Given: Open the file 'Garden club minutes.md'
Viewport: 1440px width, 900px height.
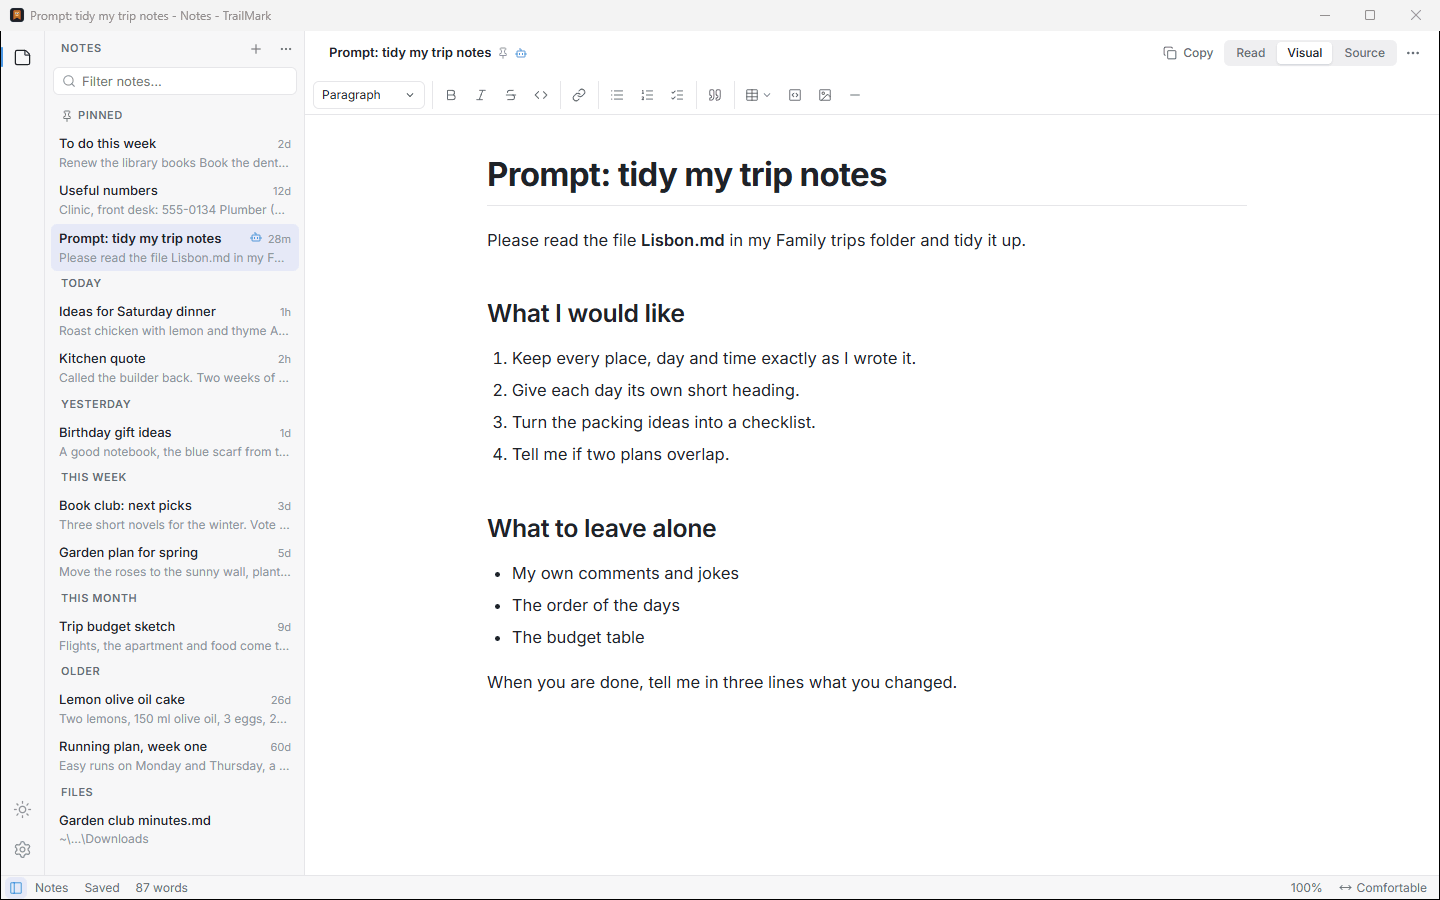Looking at the screenshot, I should [x=175, y=829].
